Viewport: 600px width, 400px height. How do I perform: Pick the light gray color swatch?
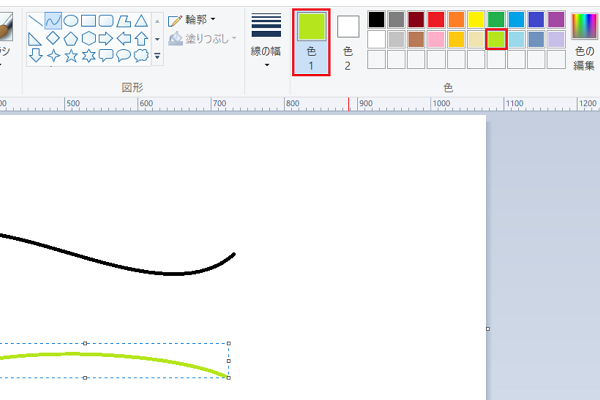[x=396, y=39]
